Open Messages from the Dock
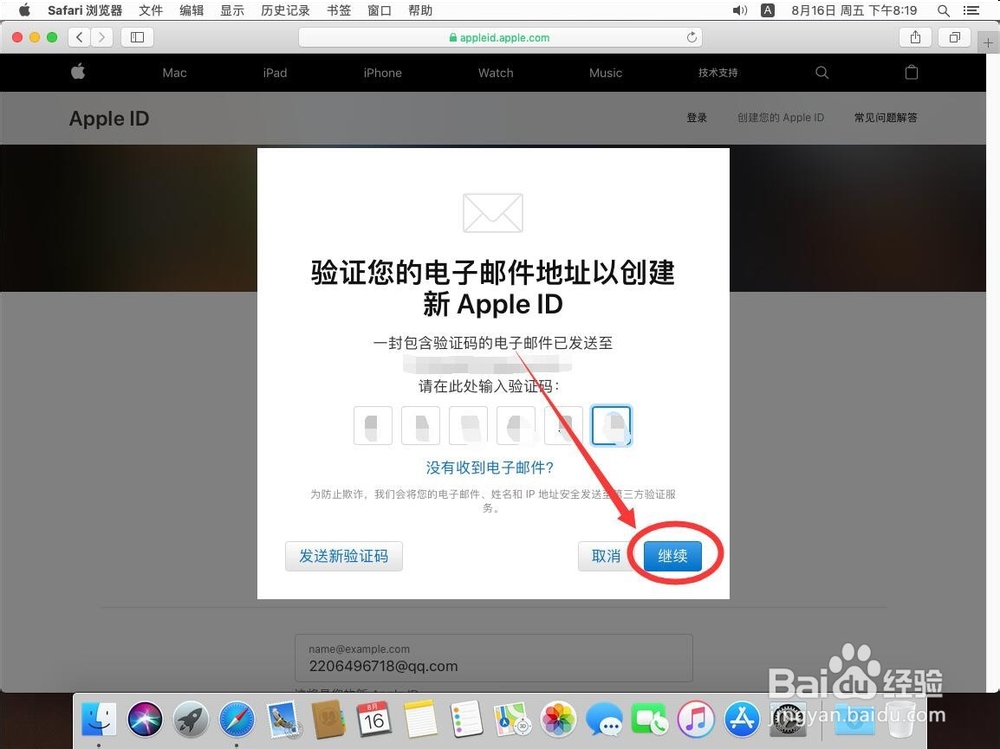Viewport: 1000px width, 749px height. point(604,720)
